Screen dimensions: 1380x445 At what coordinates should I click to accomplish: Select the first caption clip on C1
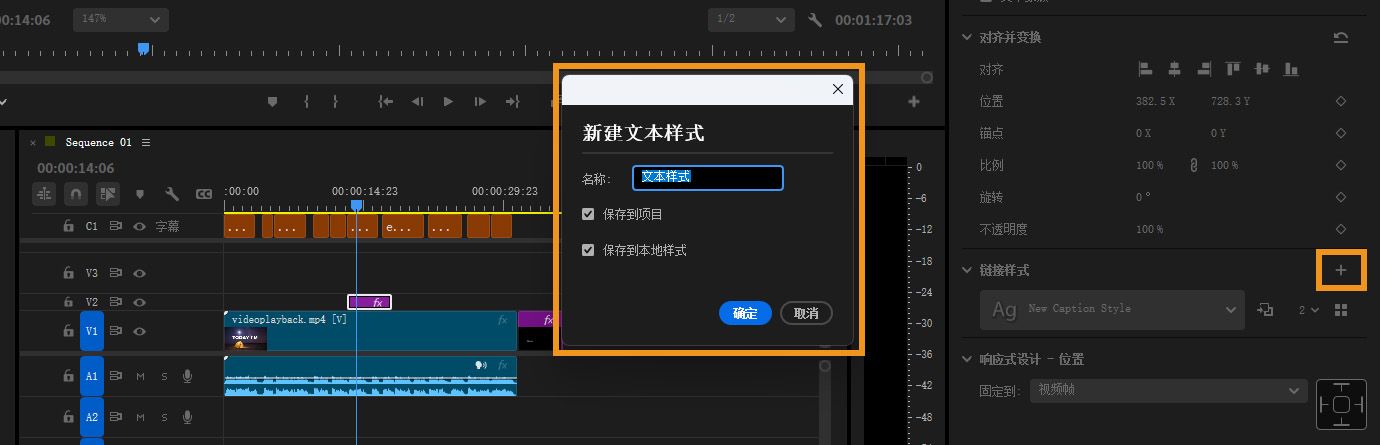point(239,226)
